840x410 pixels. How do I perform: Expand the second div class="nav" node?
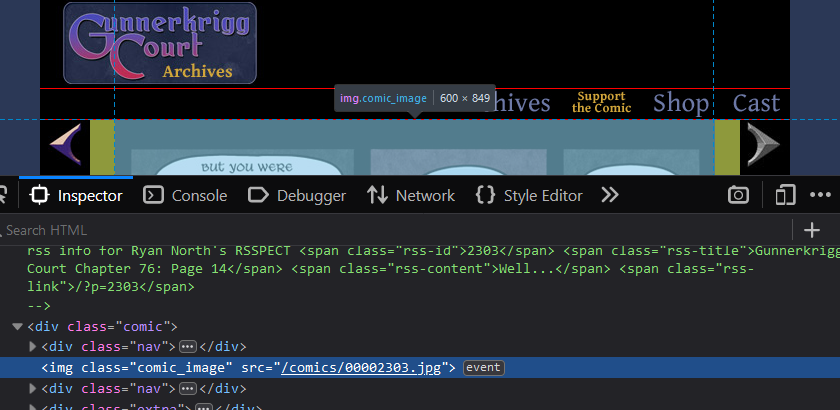click(x=32, y=388)
